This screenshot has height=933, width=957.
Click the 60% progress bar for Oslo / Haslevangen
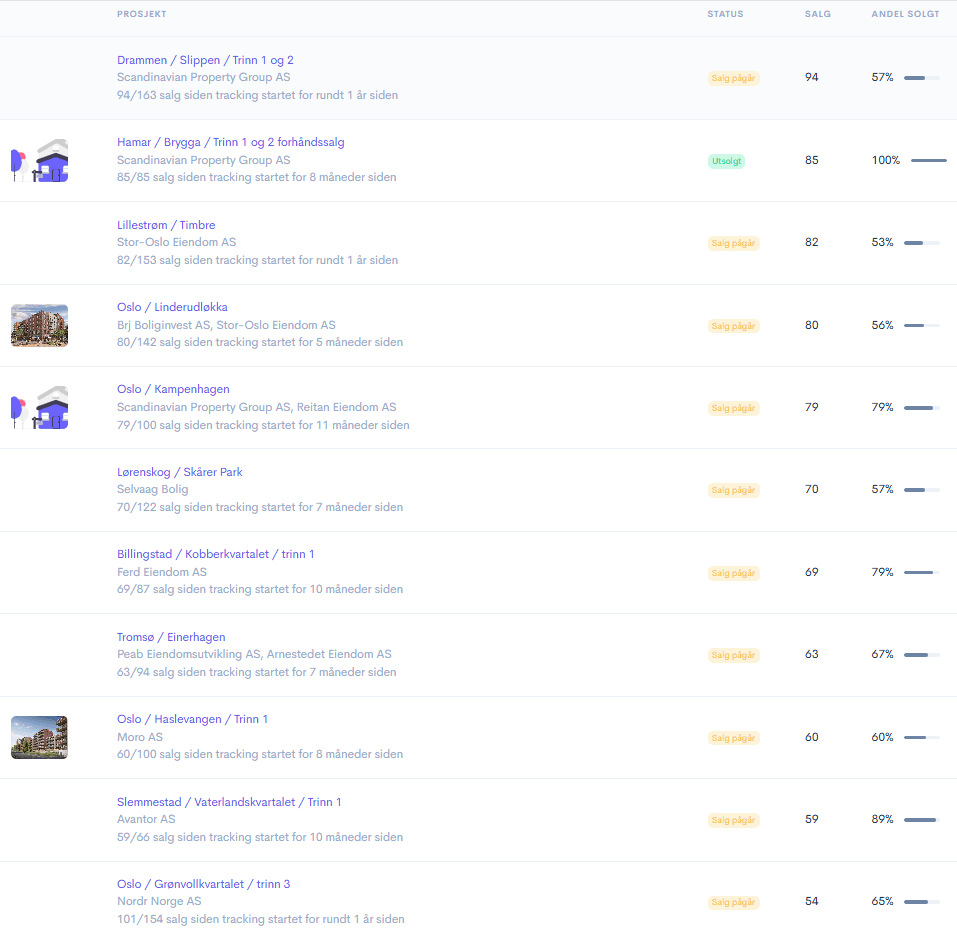922,737
